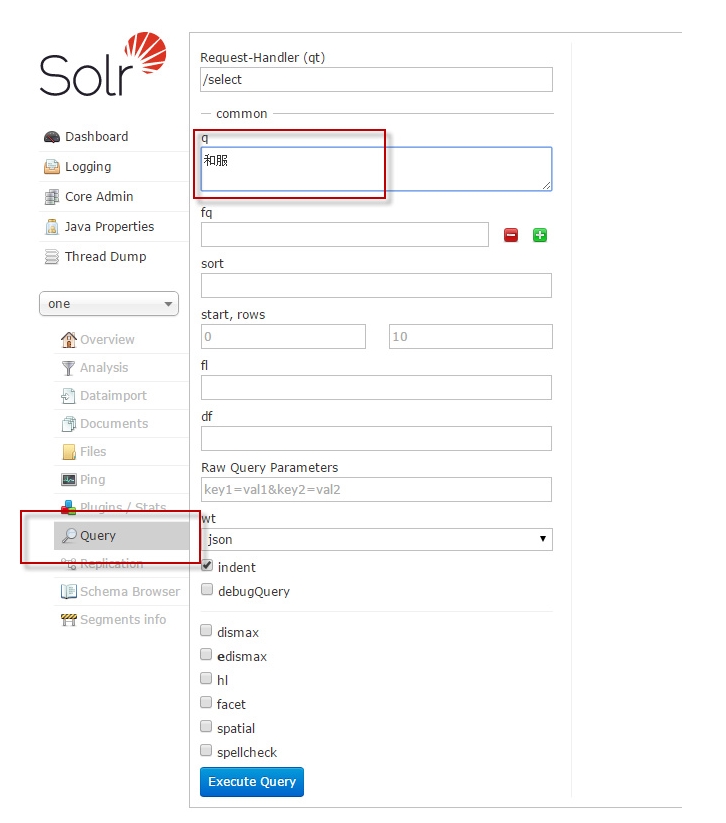Add another fq filter with green plus
This screenshot has width=726, height=823.
tap(540, 235)
